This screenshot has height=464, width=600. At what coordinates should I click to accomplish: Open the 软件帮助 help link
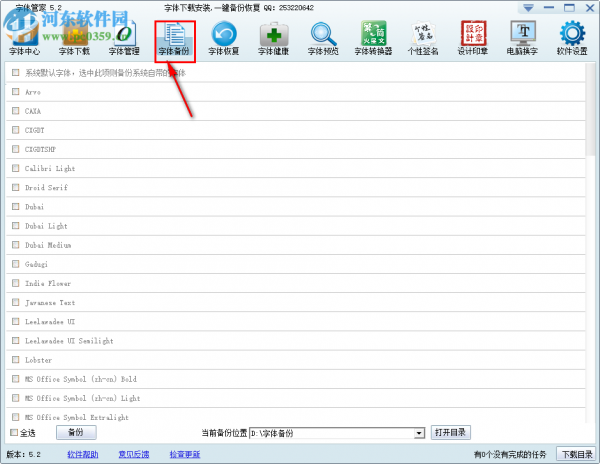(x=83, y=454)
